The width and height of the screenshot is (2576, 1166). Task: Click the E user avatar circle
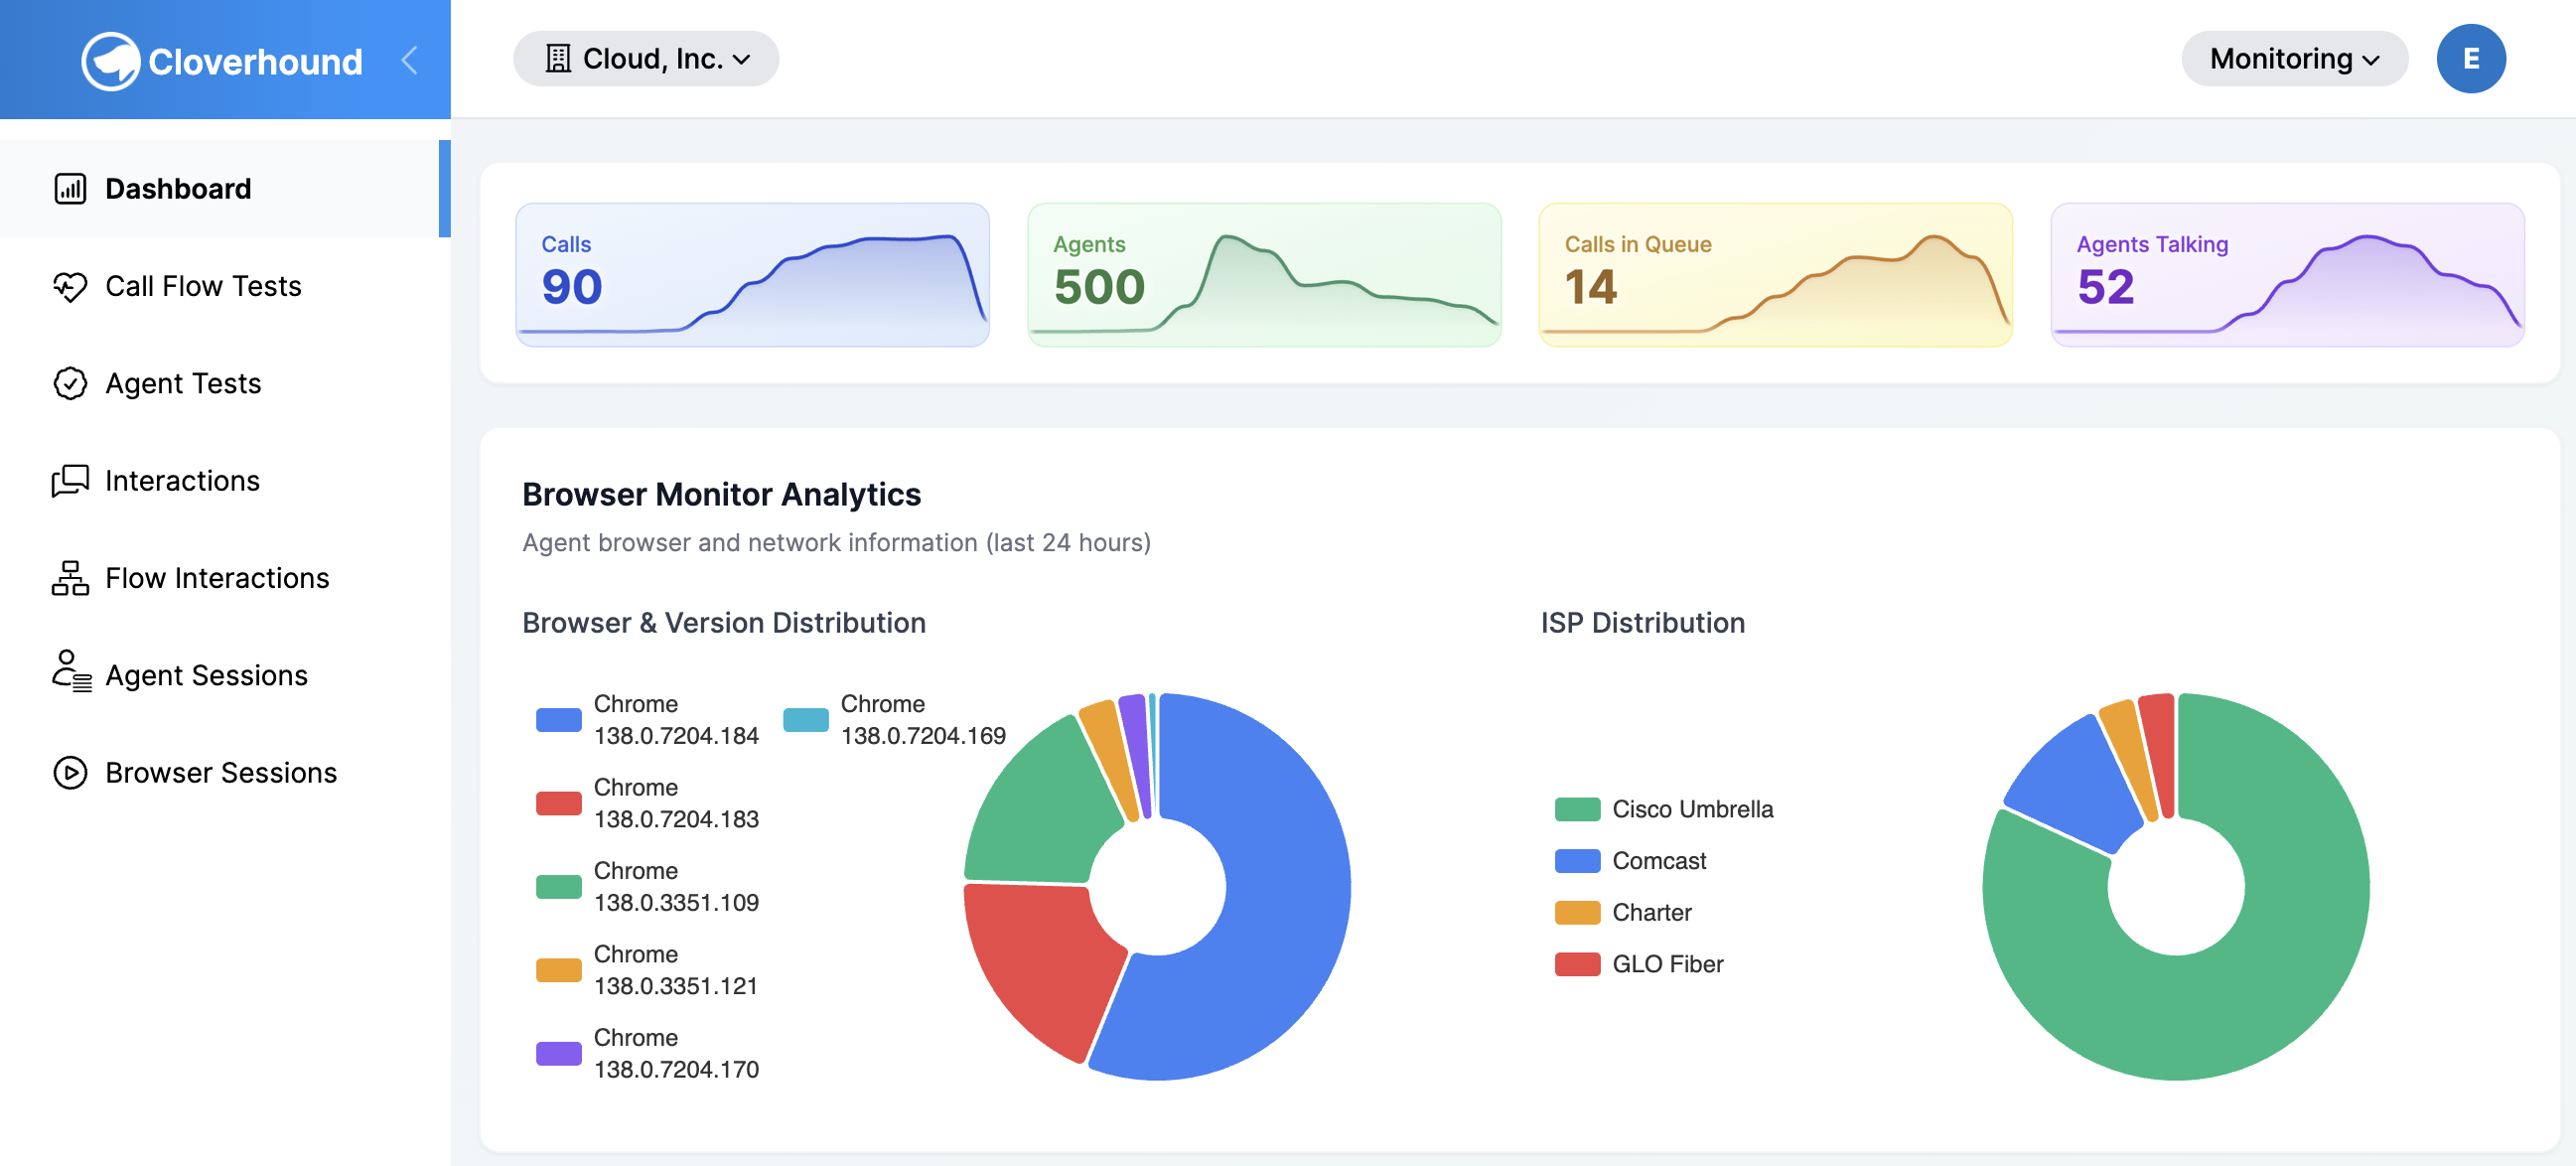coord(2471,59)
